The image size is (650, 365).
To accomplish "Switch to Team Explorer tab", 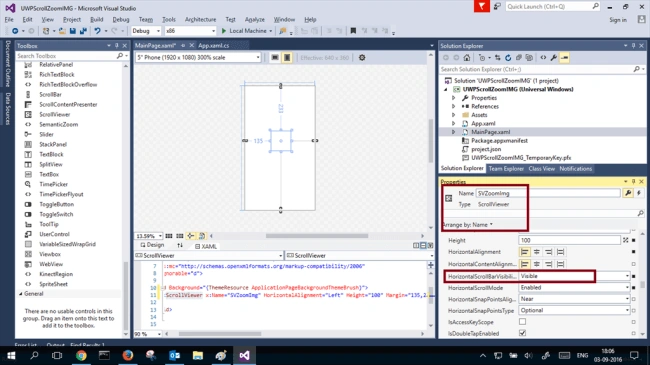I will [506, 168].
